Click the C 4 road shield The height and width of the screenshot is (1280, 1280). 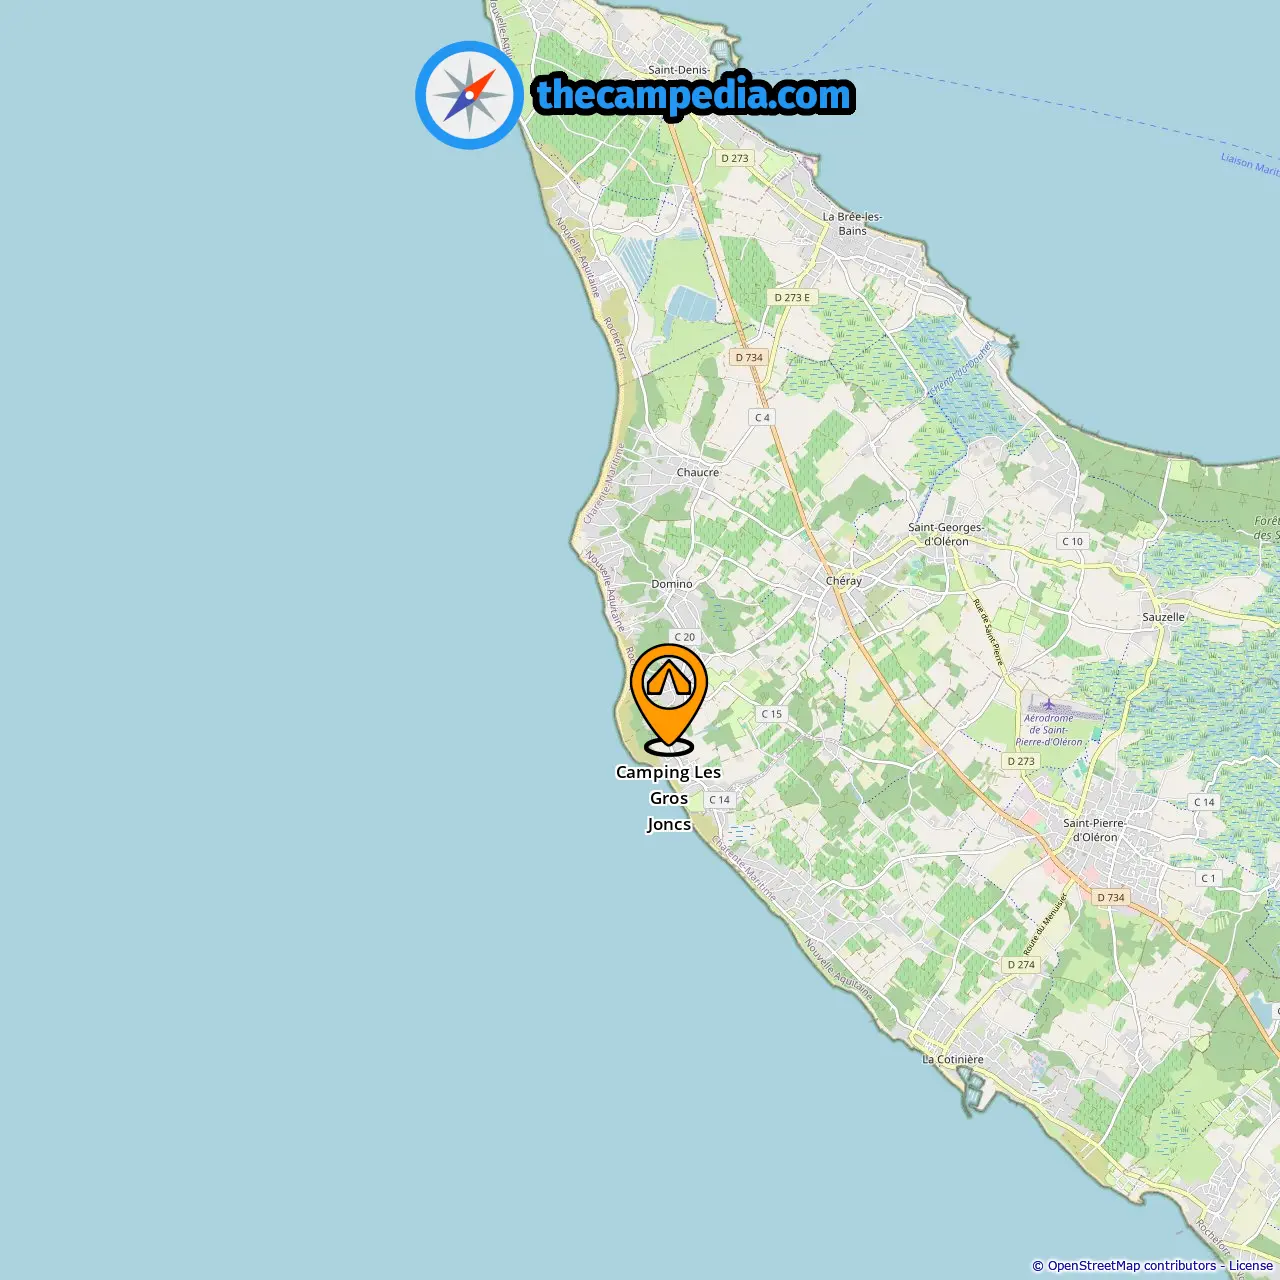pyautogui.click(x=762, y=417)
